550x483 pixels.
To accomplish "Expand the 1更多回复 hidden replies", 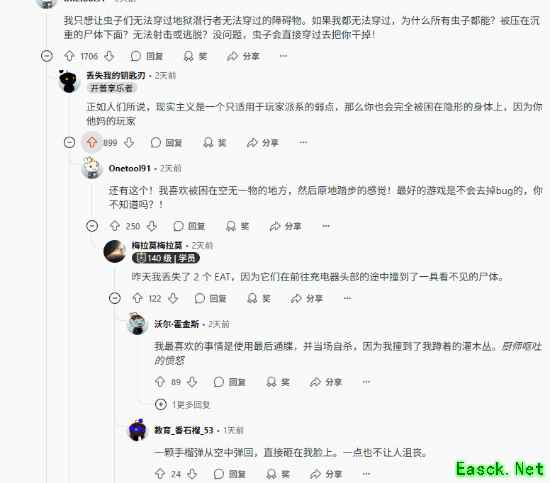I will click(x=183, y=405).
